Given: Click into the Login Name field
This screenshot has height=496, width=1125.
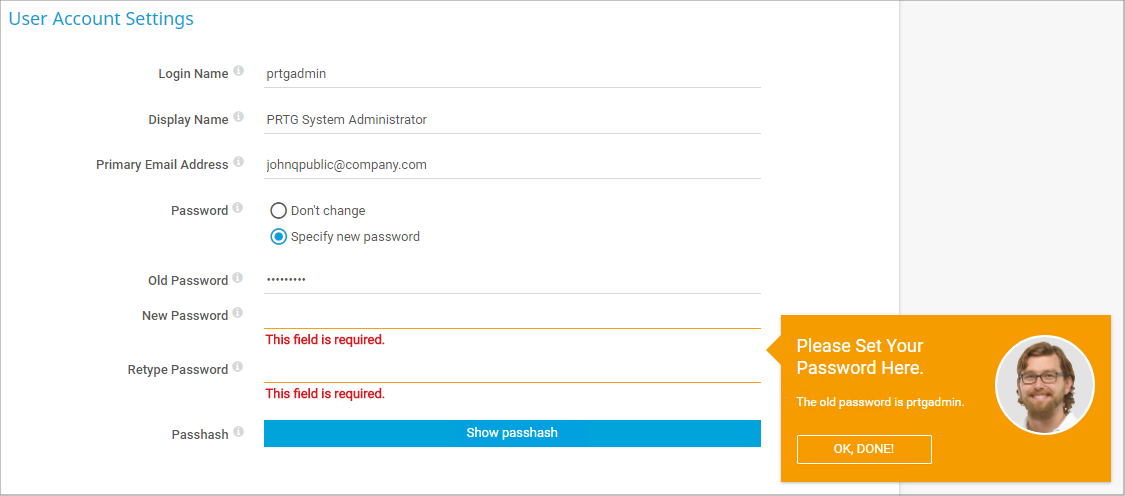Looking at the screenshot, I should 512,73.
